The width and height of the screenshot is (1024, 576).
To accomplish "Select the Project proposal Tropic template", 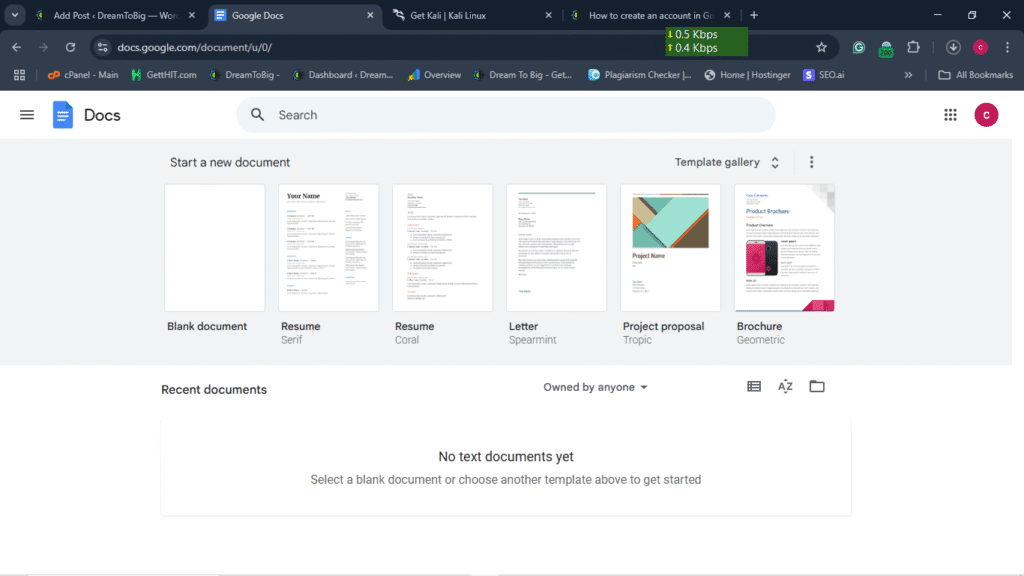I will [670, 248].
